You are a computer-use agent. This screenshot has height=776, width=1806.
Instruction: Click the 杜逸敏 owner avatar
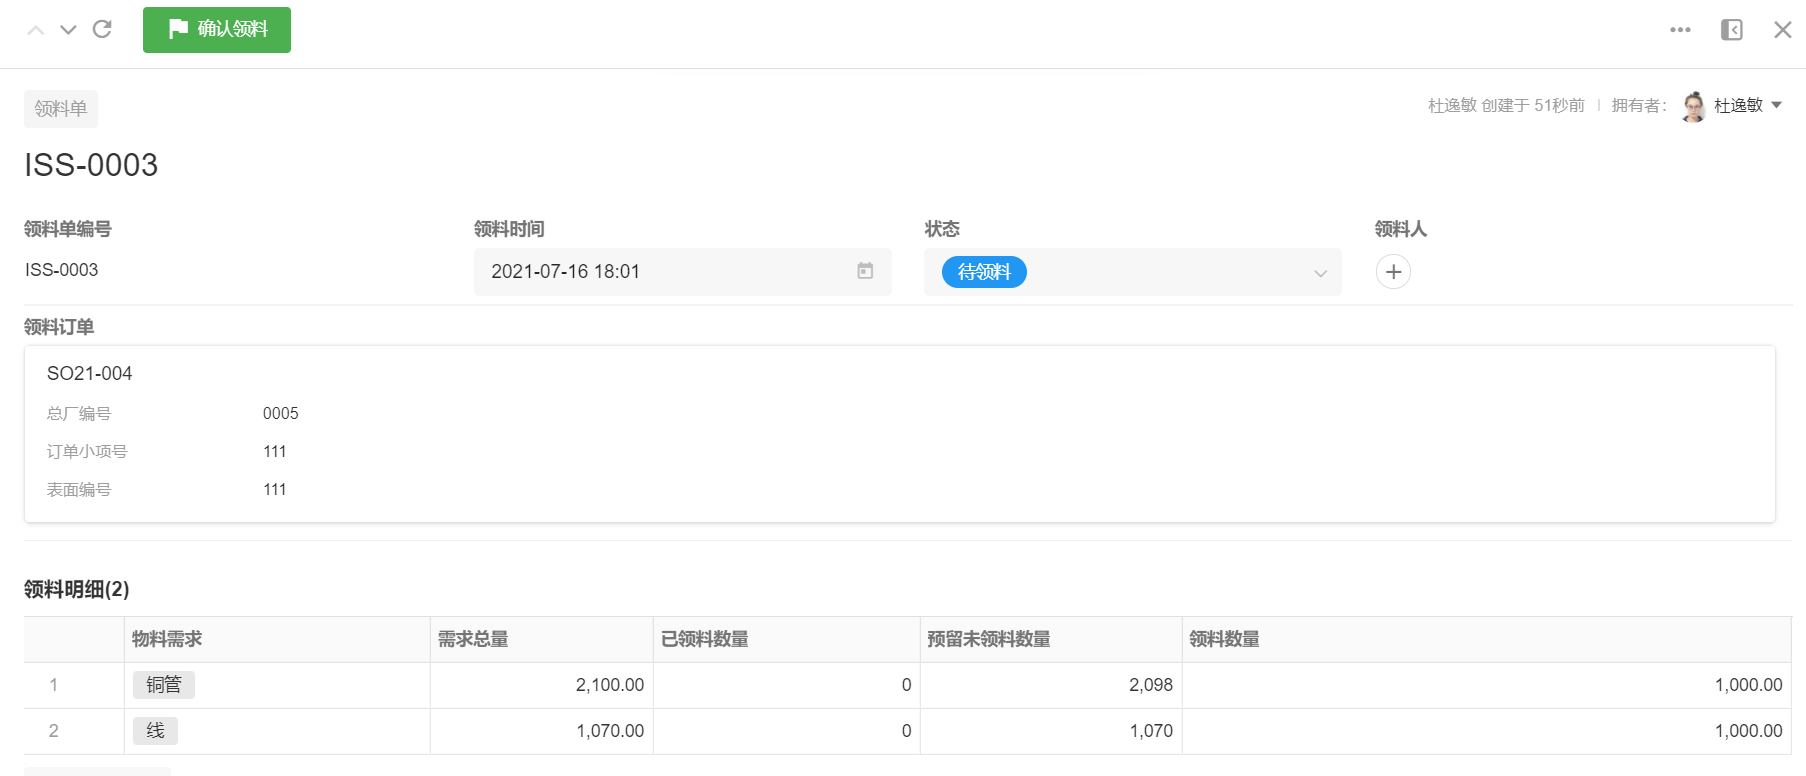[x=1694, y=106]
